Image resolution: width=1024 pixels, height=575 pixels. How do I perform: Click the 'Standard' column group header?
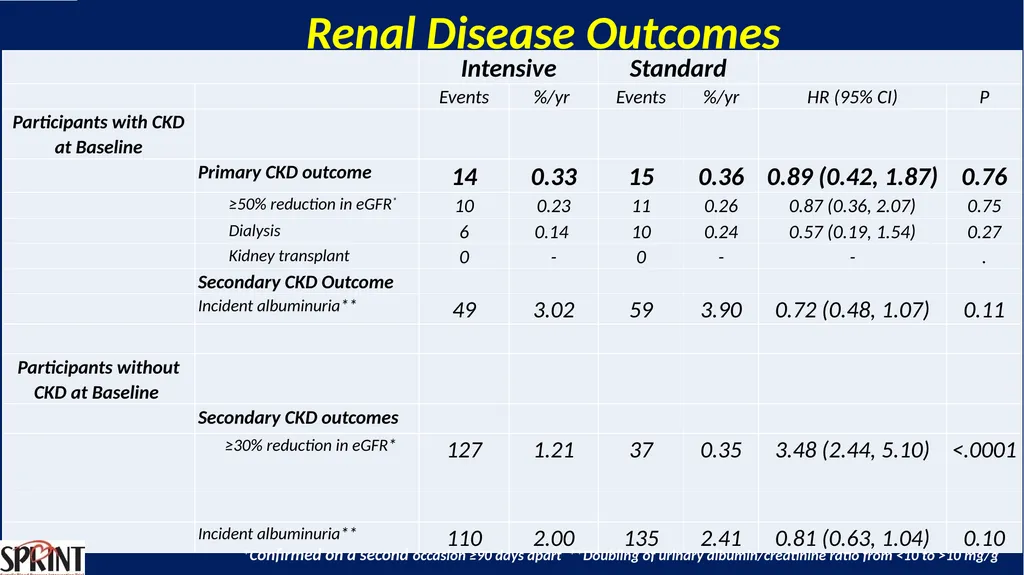tap(678, 68)
